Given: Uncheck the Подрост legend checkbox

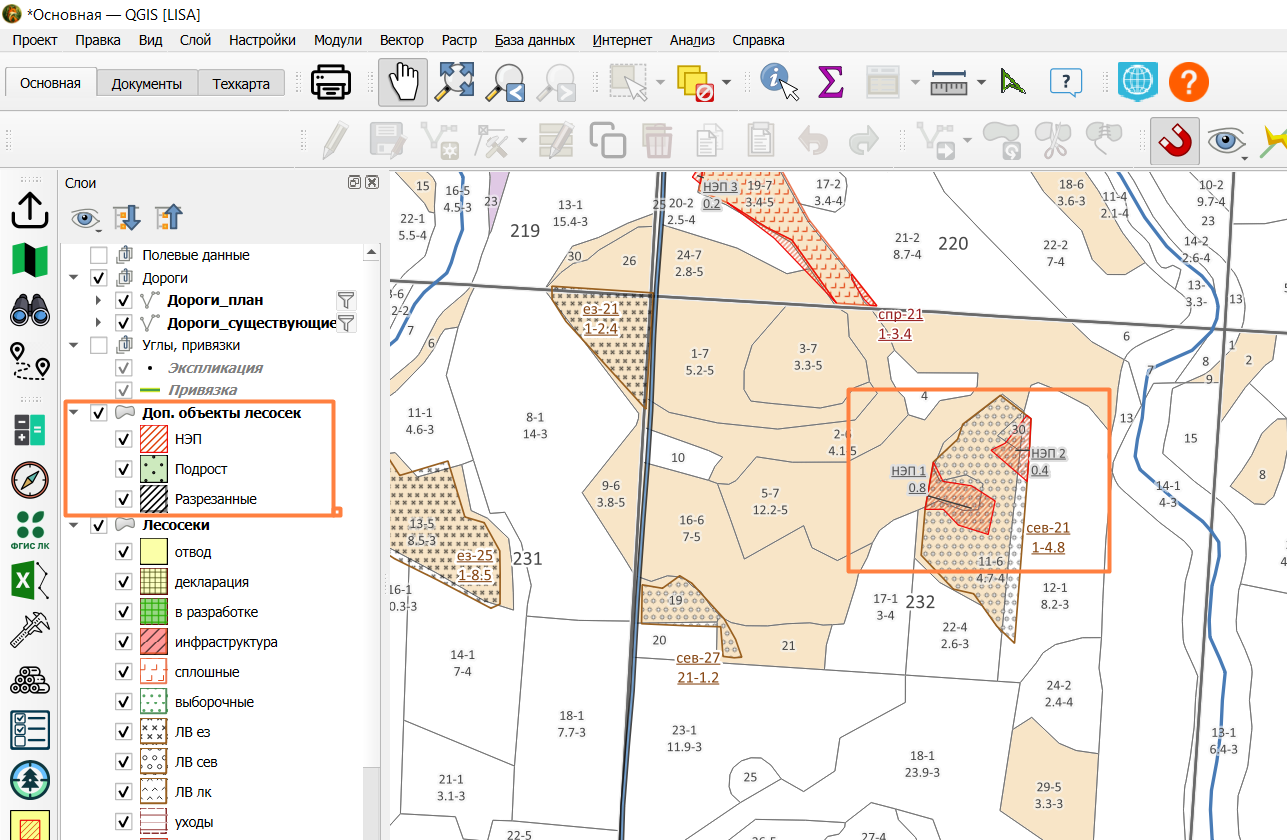Looking at the screenshot, I should coord(123,469).
